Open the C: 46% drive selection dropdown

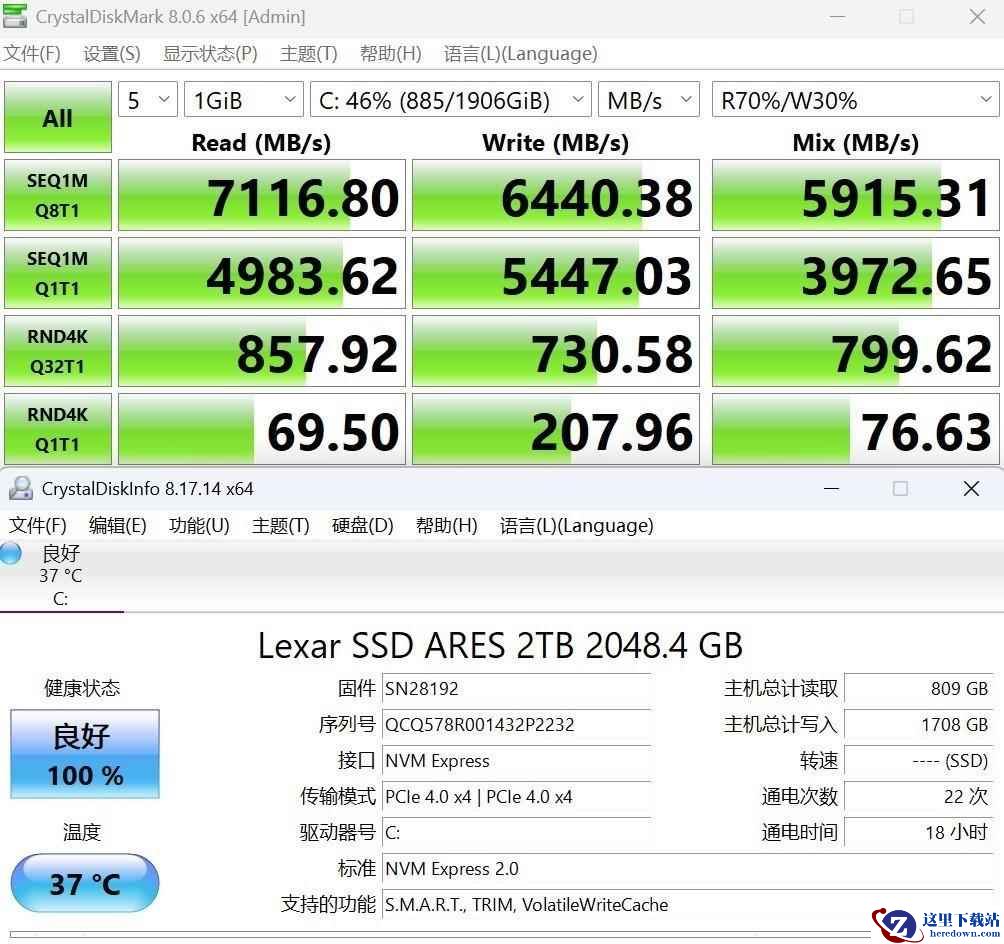point(450,100)
